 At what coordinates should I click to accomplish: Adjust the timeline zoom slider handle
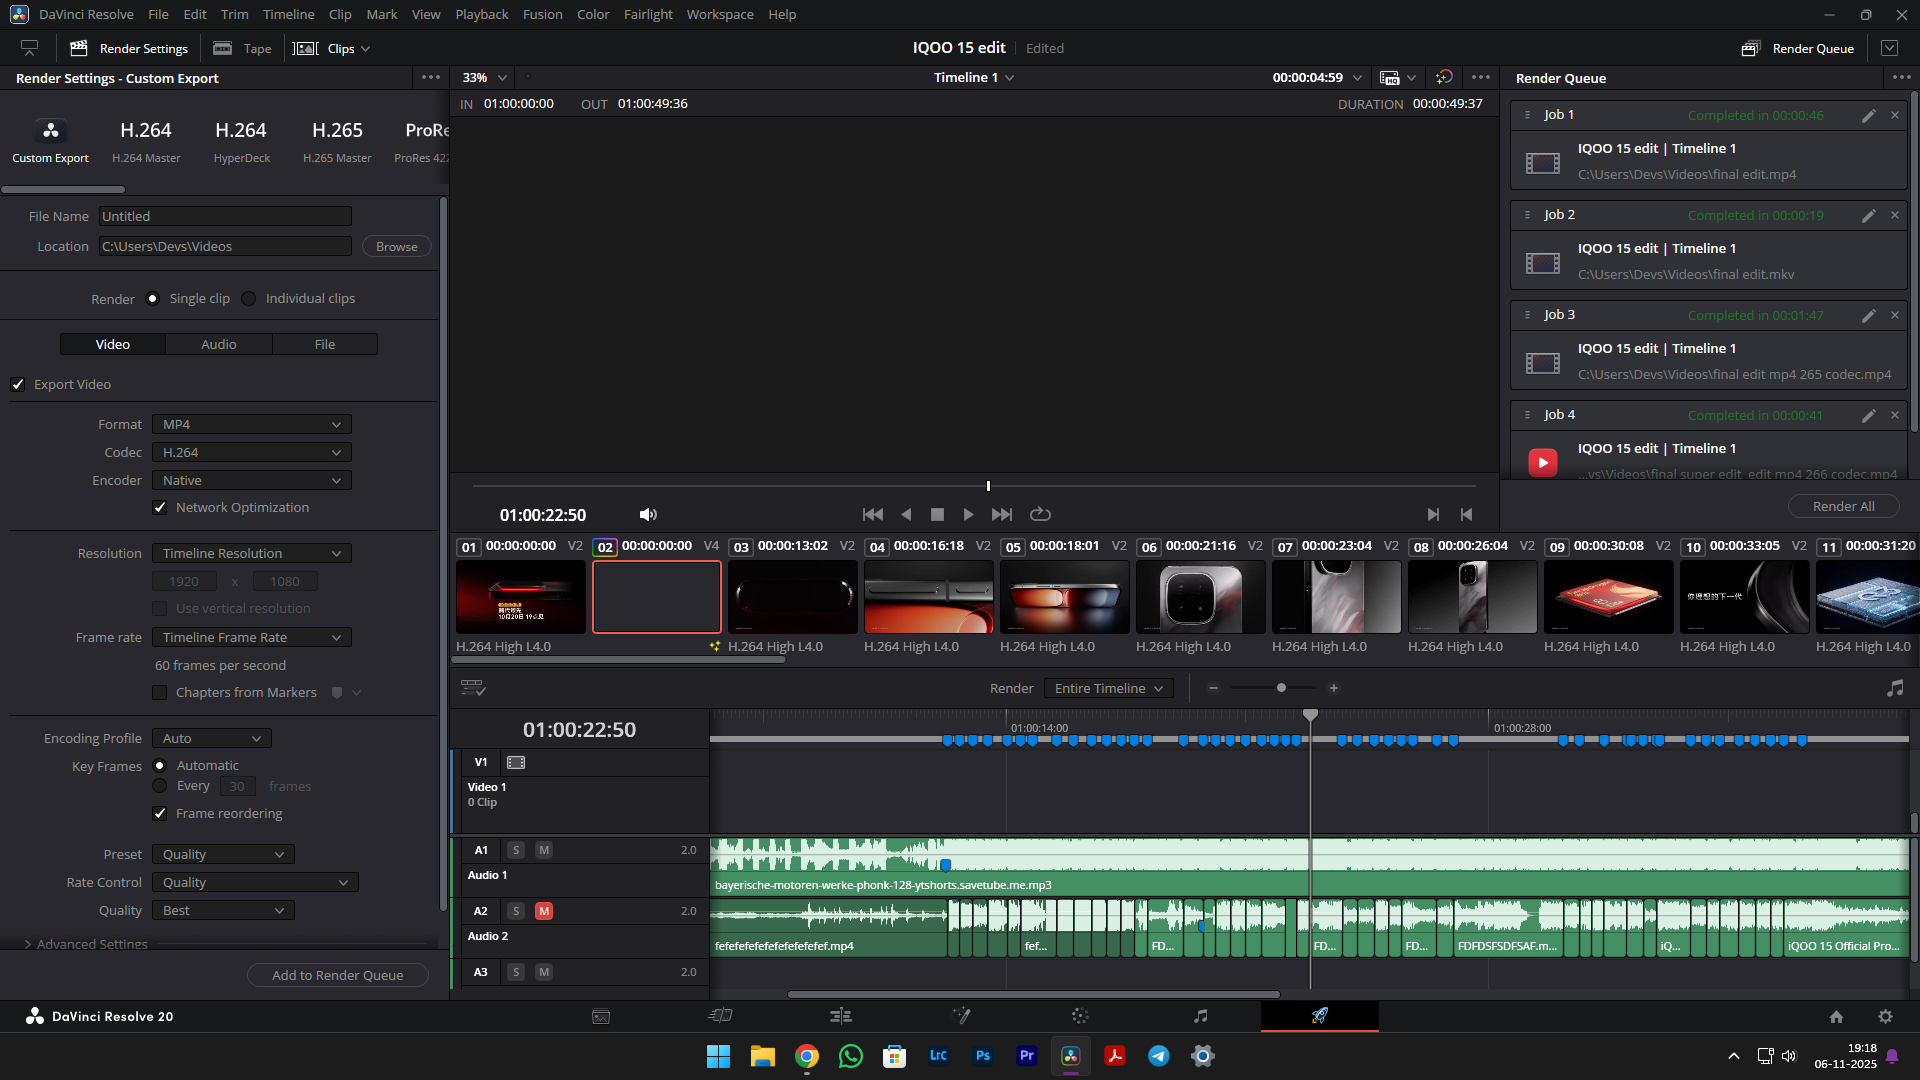pos(1281,688)
